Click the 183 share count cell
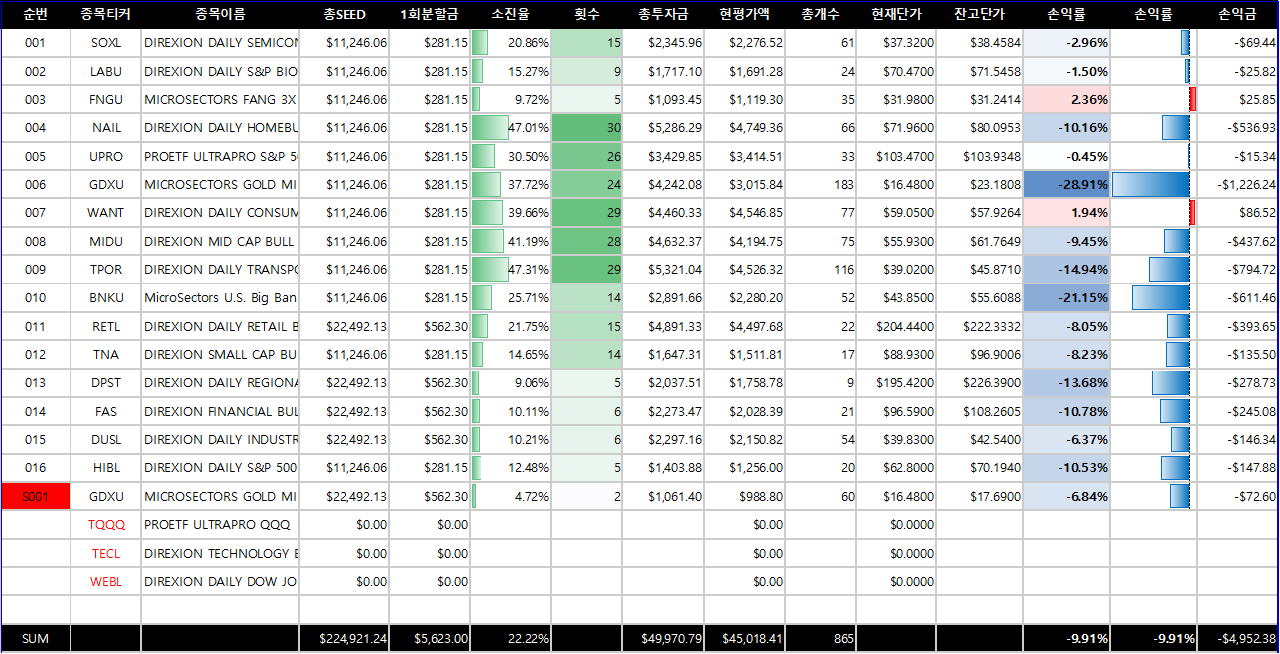Screen dimensions: 1280x654 click(820, 184)
